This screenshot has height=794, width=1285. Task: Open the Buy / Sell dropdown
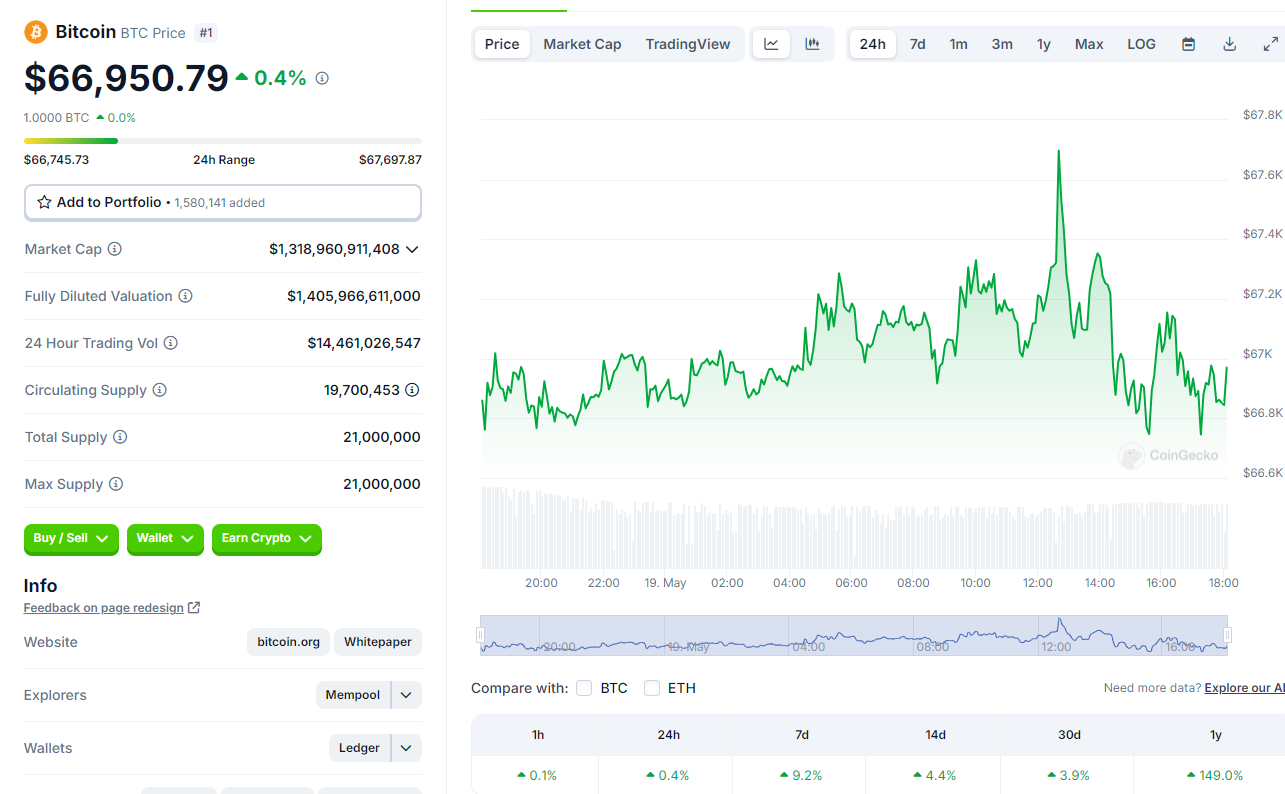pos(71,539)
